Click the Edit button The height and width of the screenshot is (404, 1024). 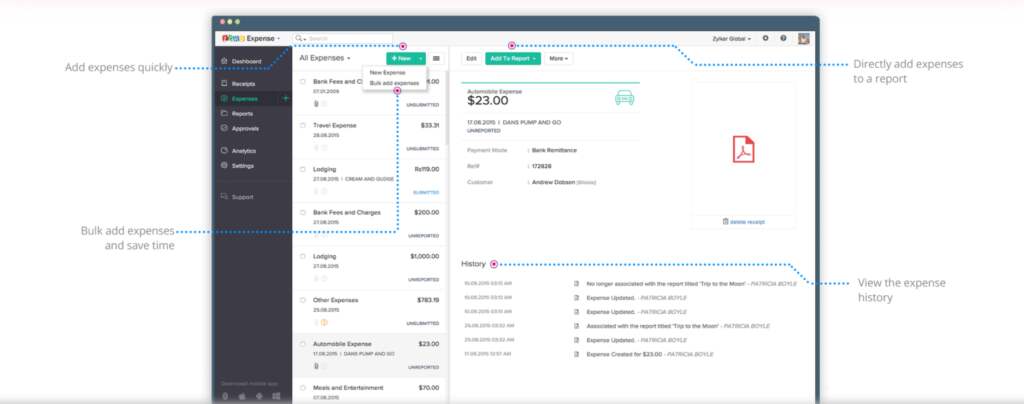pyautogui.click(x=471, y=59)
